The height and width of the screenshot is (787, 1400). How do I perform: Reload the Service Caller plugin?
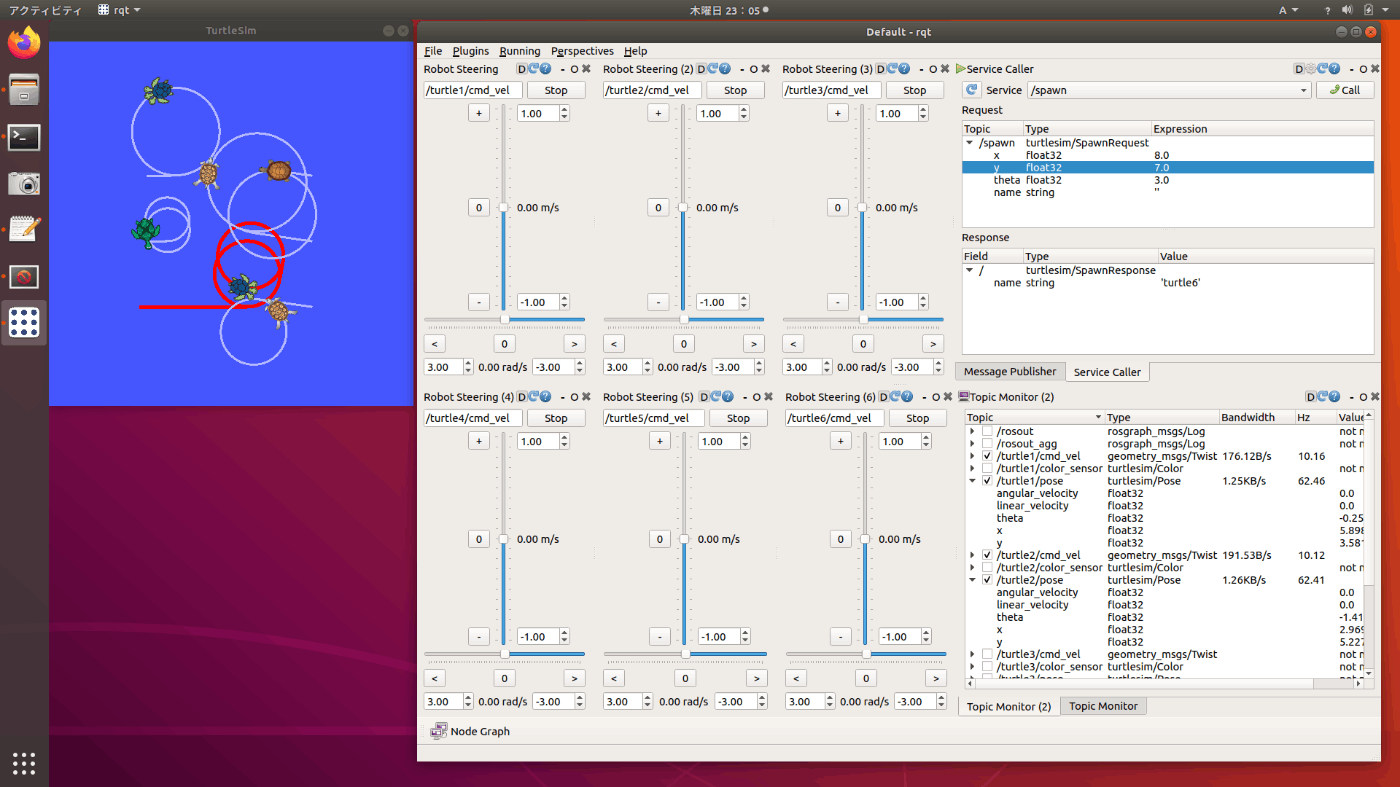1322,69
